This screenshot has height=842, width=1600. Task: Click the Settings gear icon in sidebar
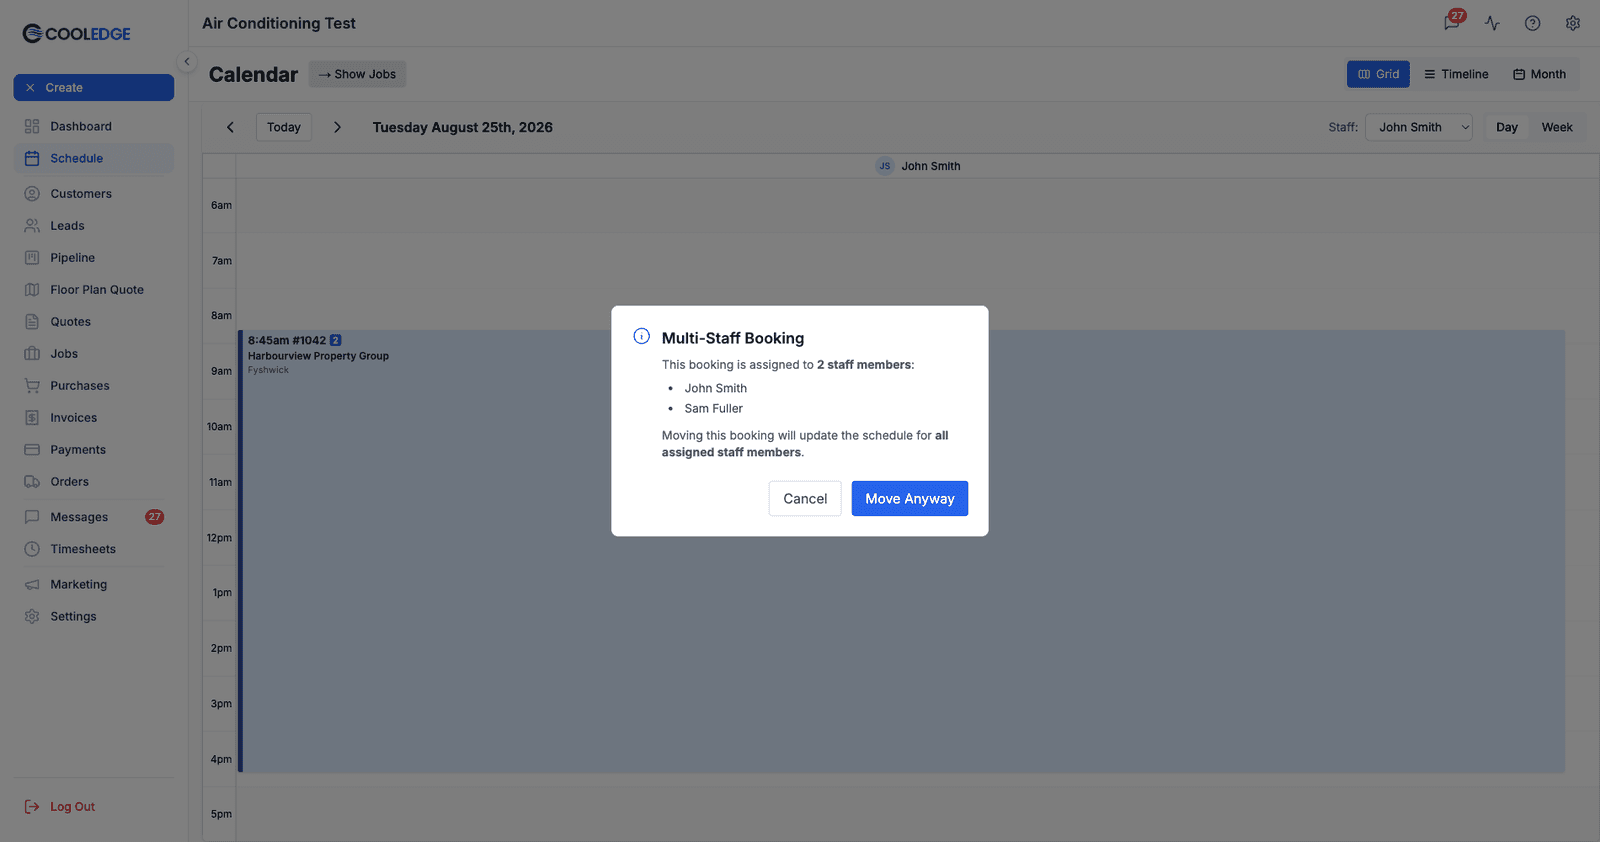tap(32, 616)
